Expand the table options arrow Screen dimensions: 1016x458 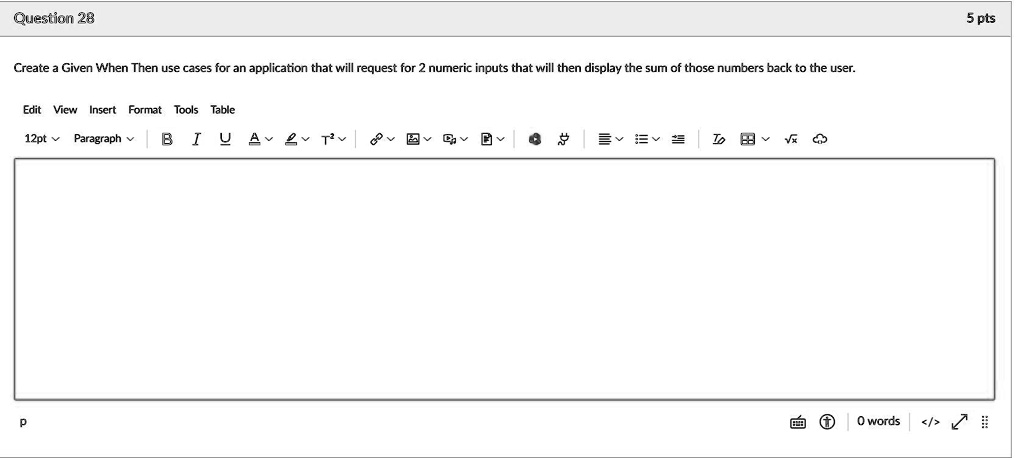767,139
